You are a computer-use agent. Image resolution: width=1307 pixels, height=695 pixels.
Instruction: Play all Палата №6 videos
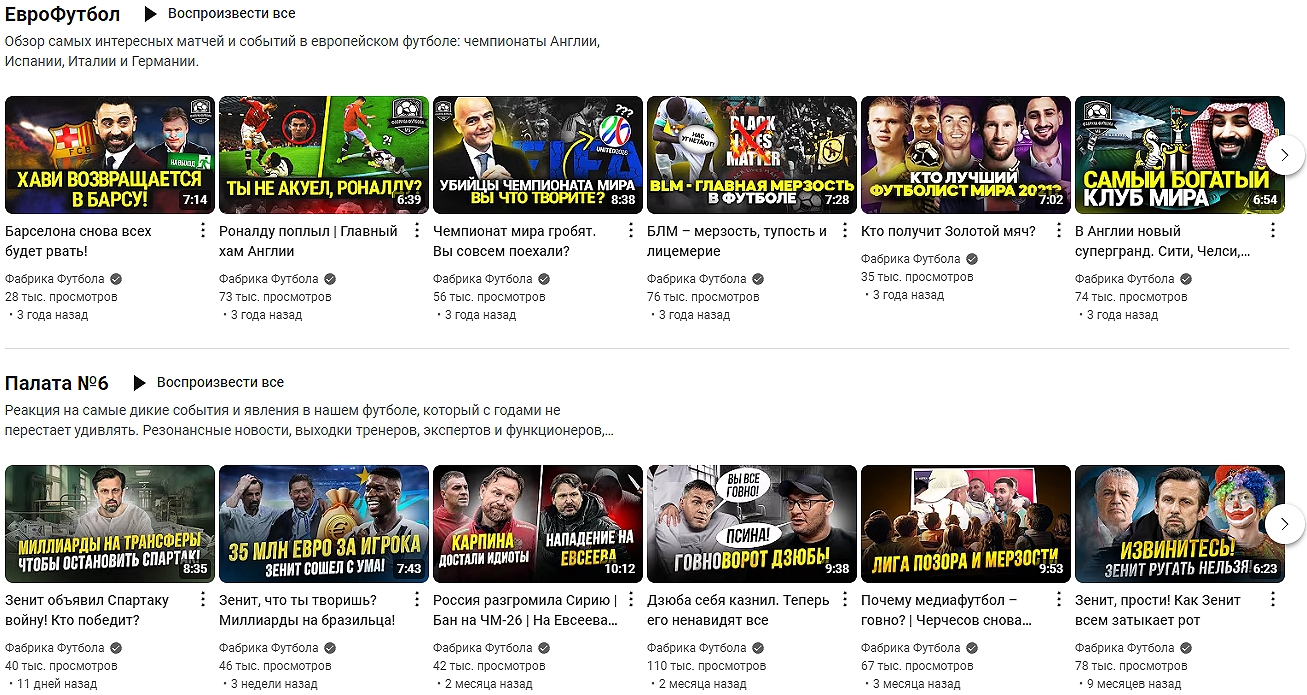tap(210, 383)
